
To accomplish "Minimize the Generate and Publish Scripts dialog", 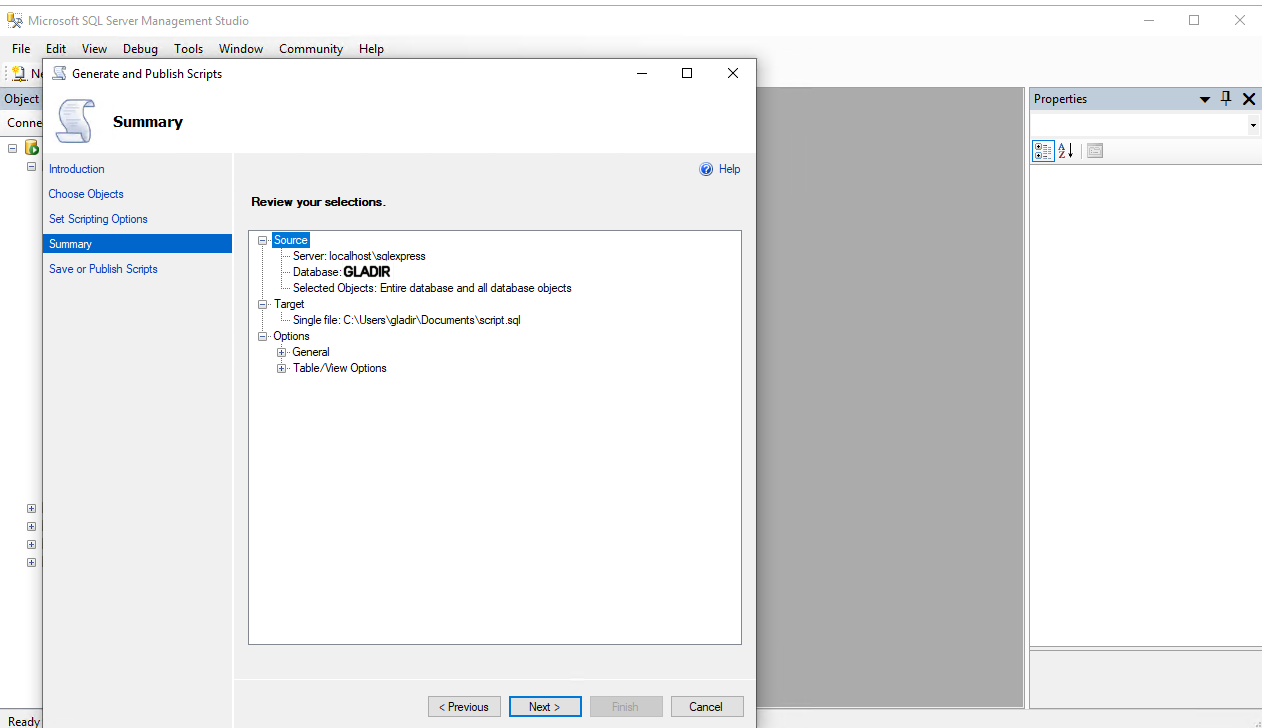I will [x=641, y=73].
